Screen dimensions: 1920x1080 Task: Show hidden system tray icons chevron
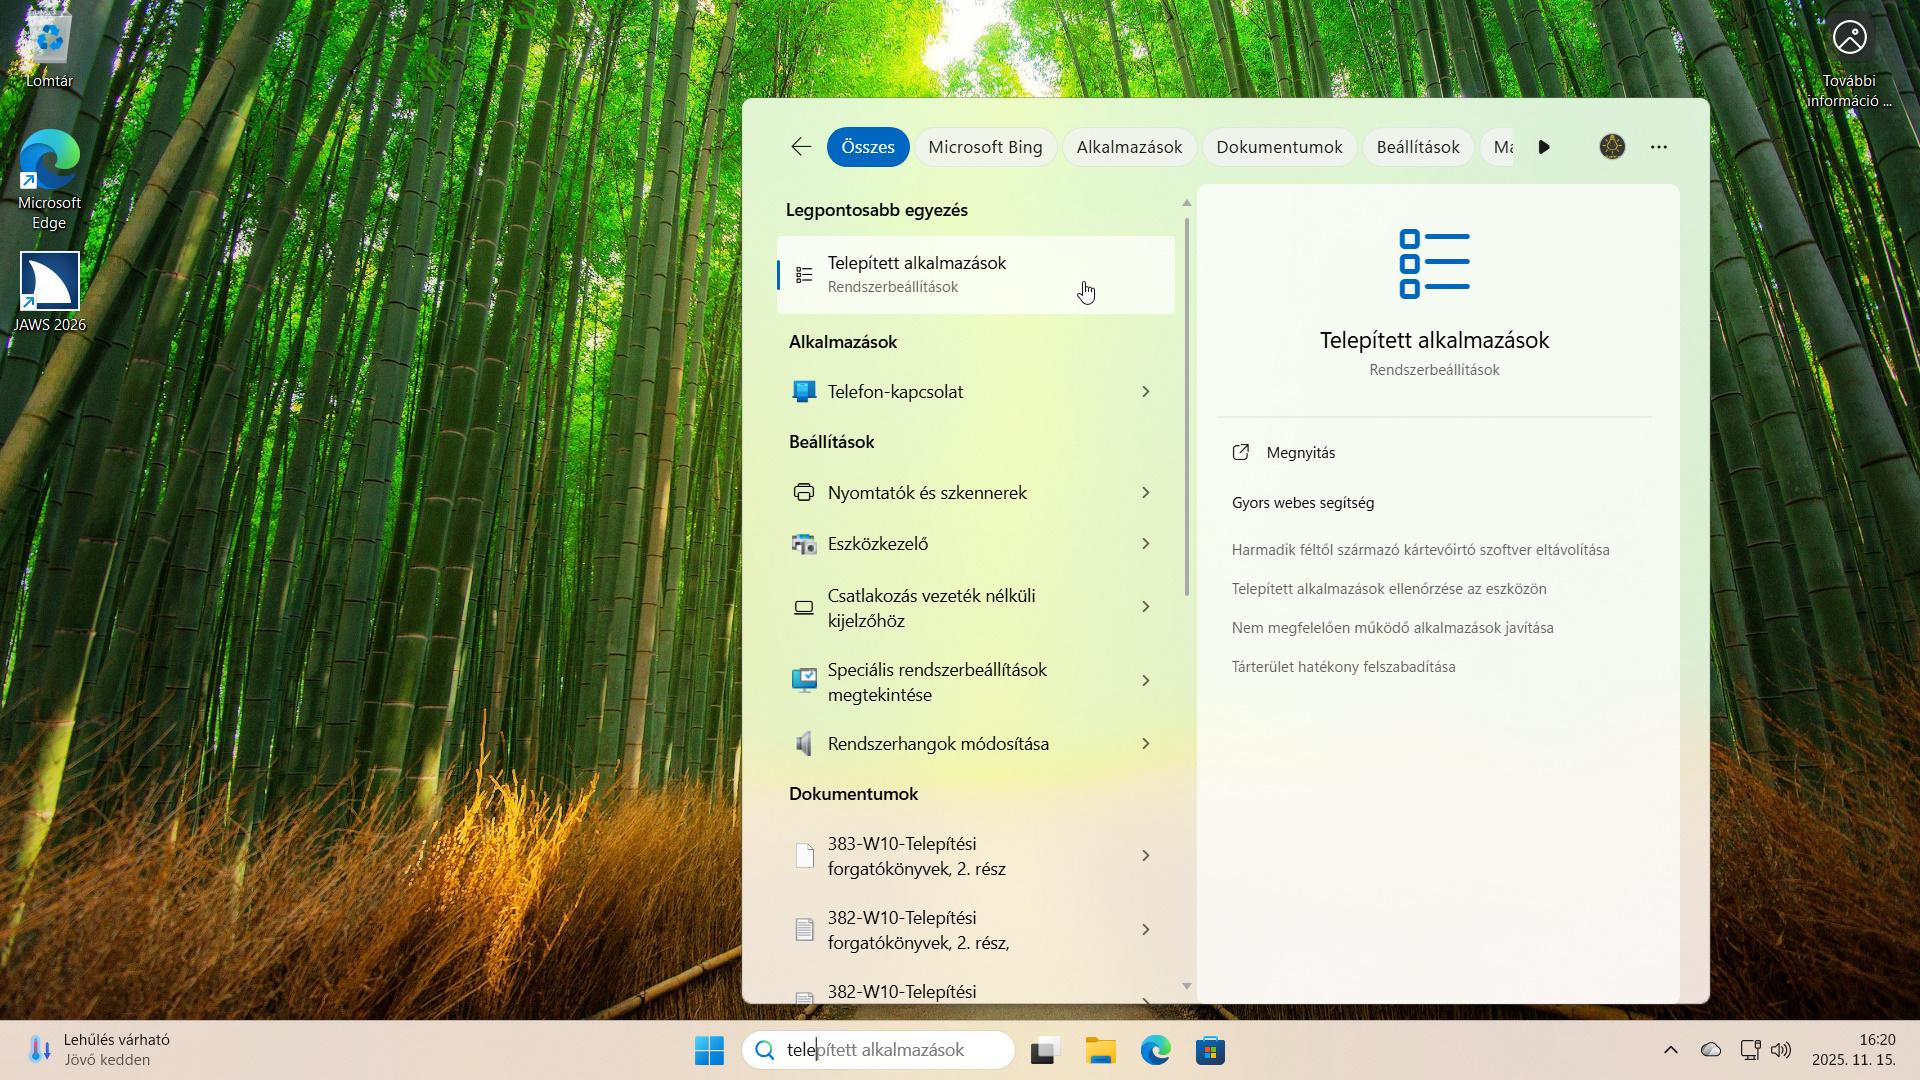(x=1670, y=1050)
